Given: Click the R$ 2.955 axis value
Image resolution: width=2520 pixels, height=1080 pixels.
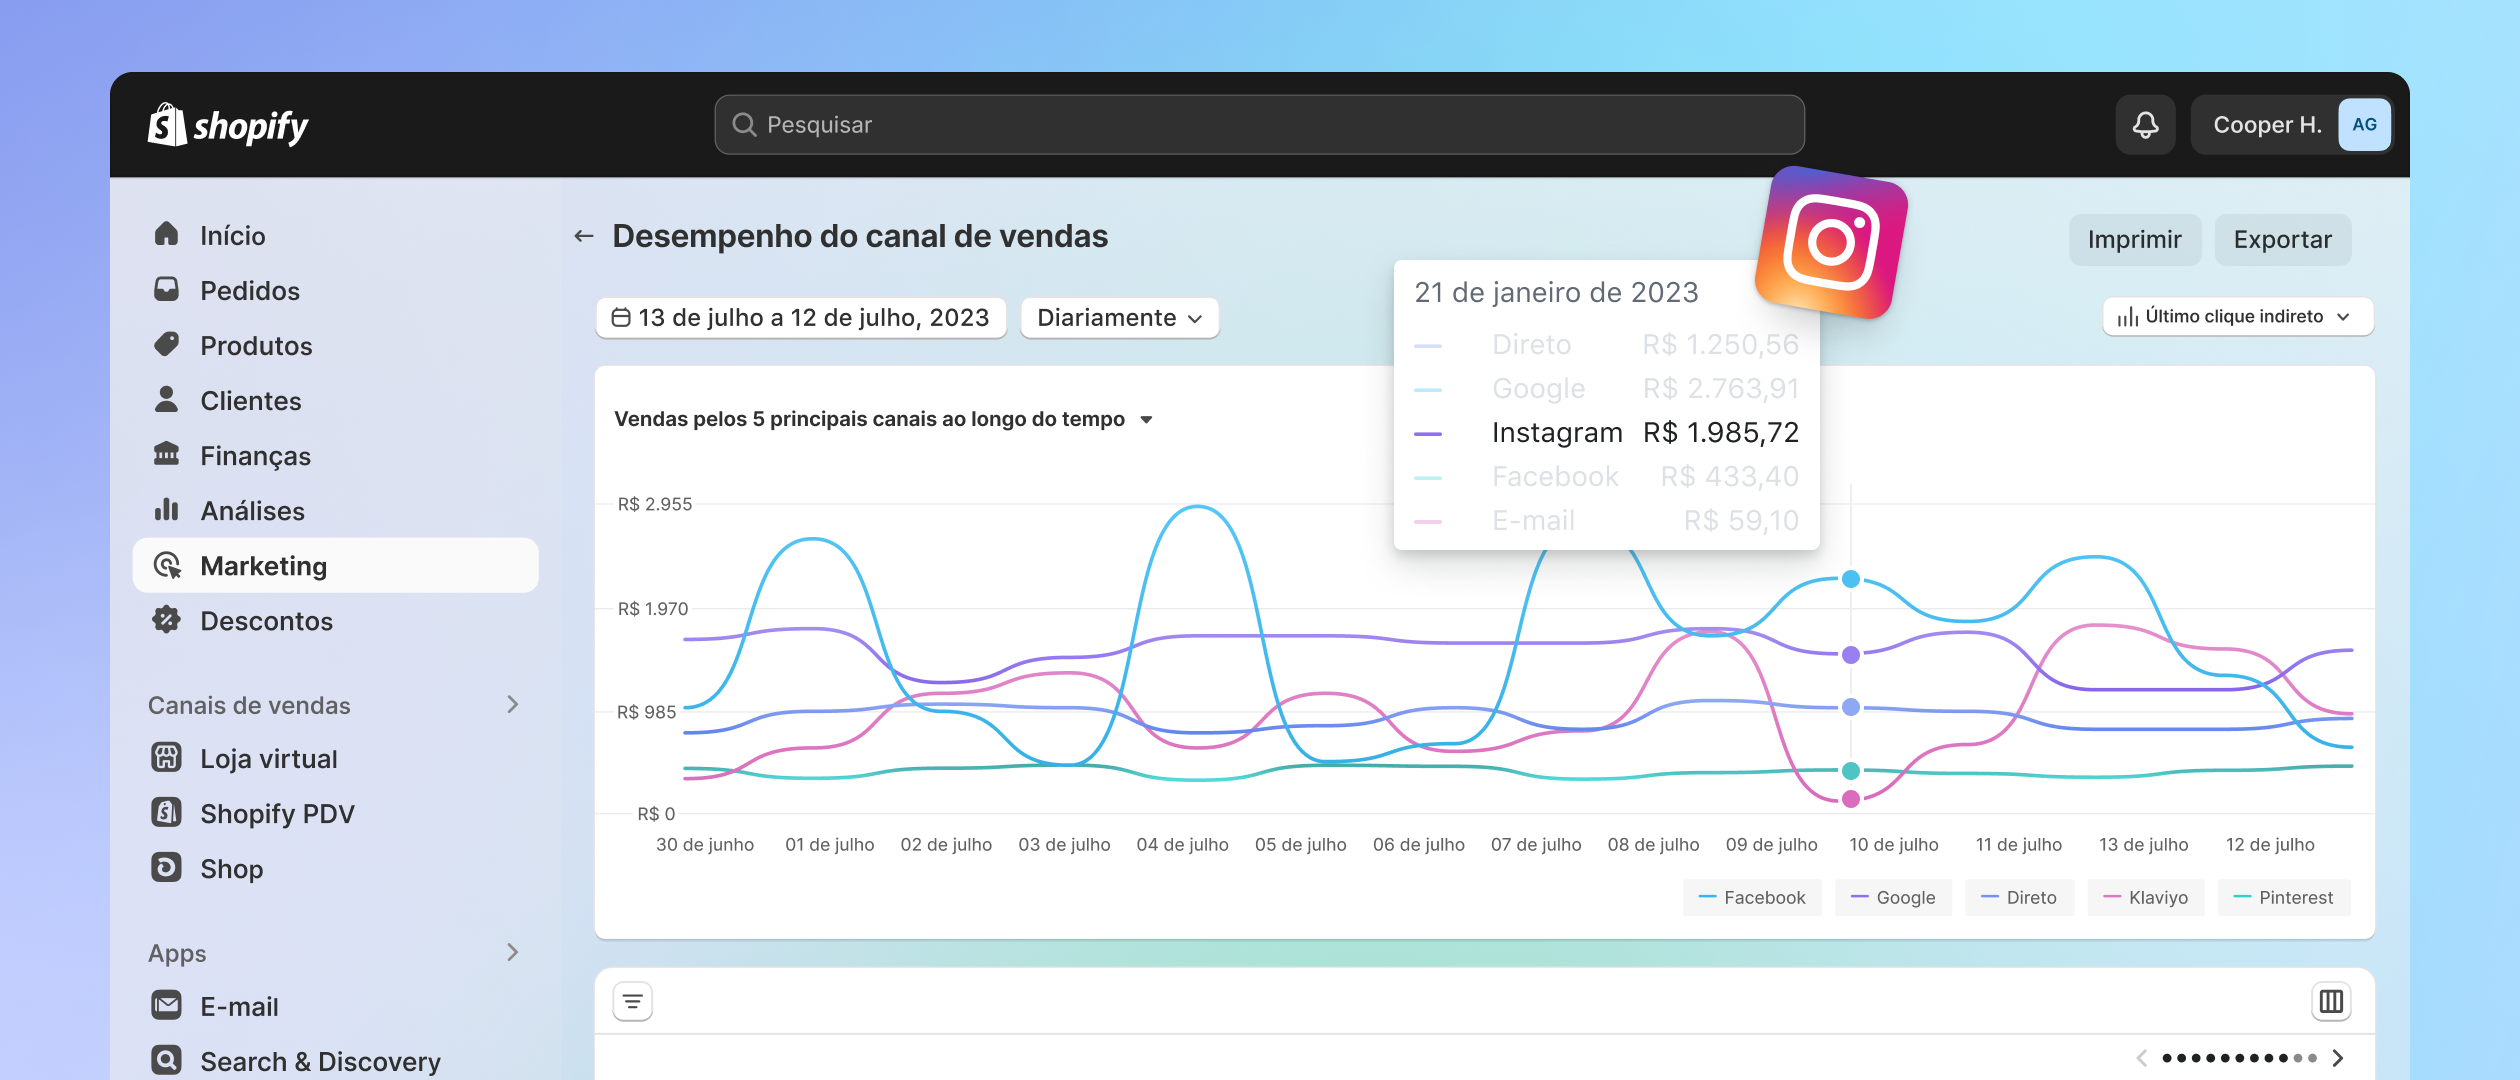Looking at the screenshot, I should pyautogui.click(x=655, y=504).
